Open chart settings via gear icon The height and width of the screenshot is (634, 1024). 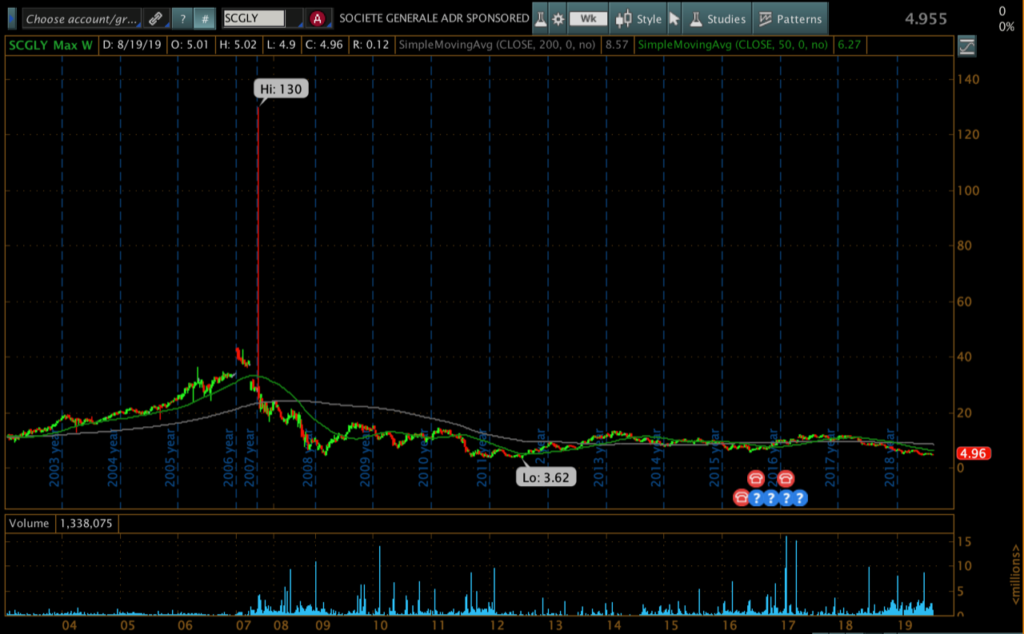558,19
